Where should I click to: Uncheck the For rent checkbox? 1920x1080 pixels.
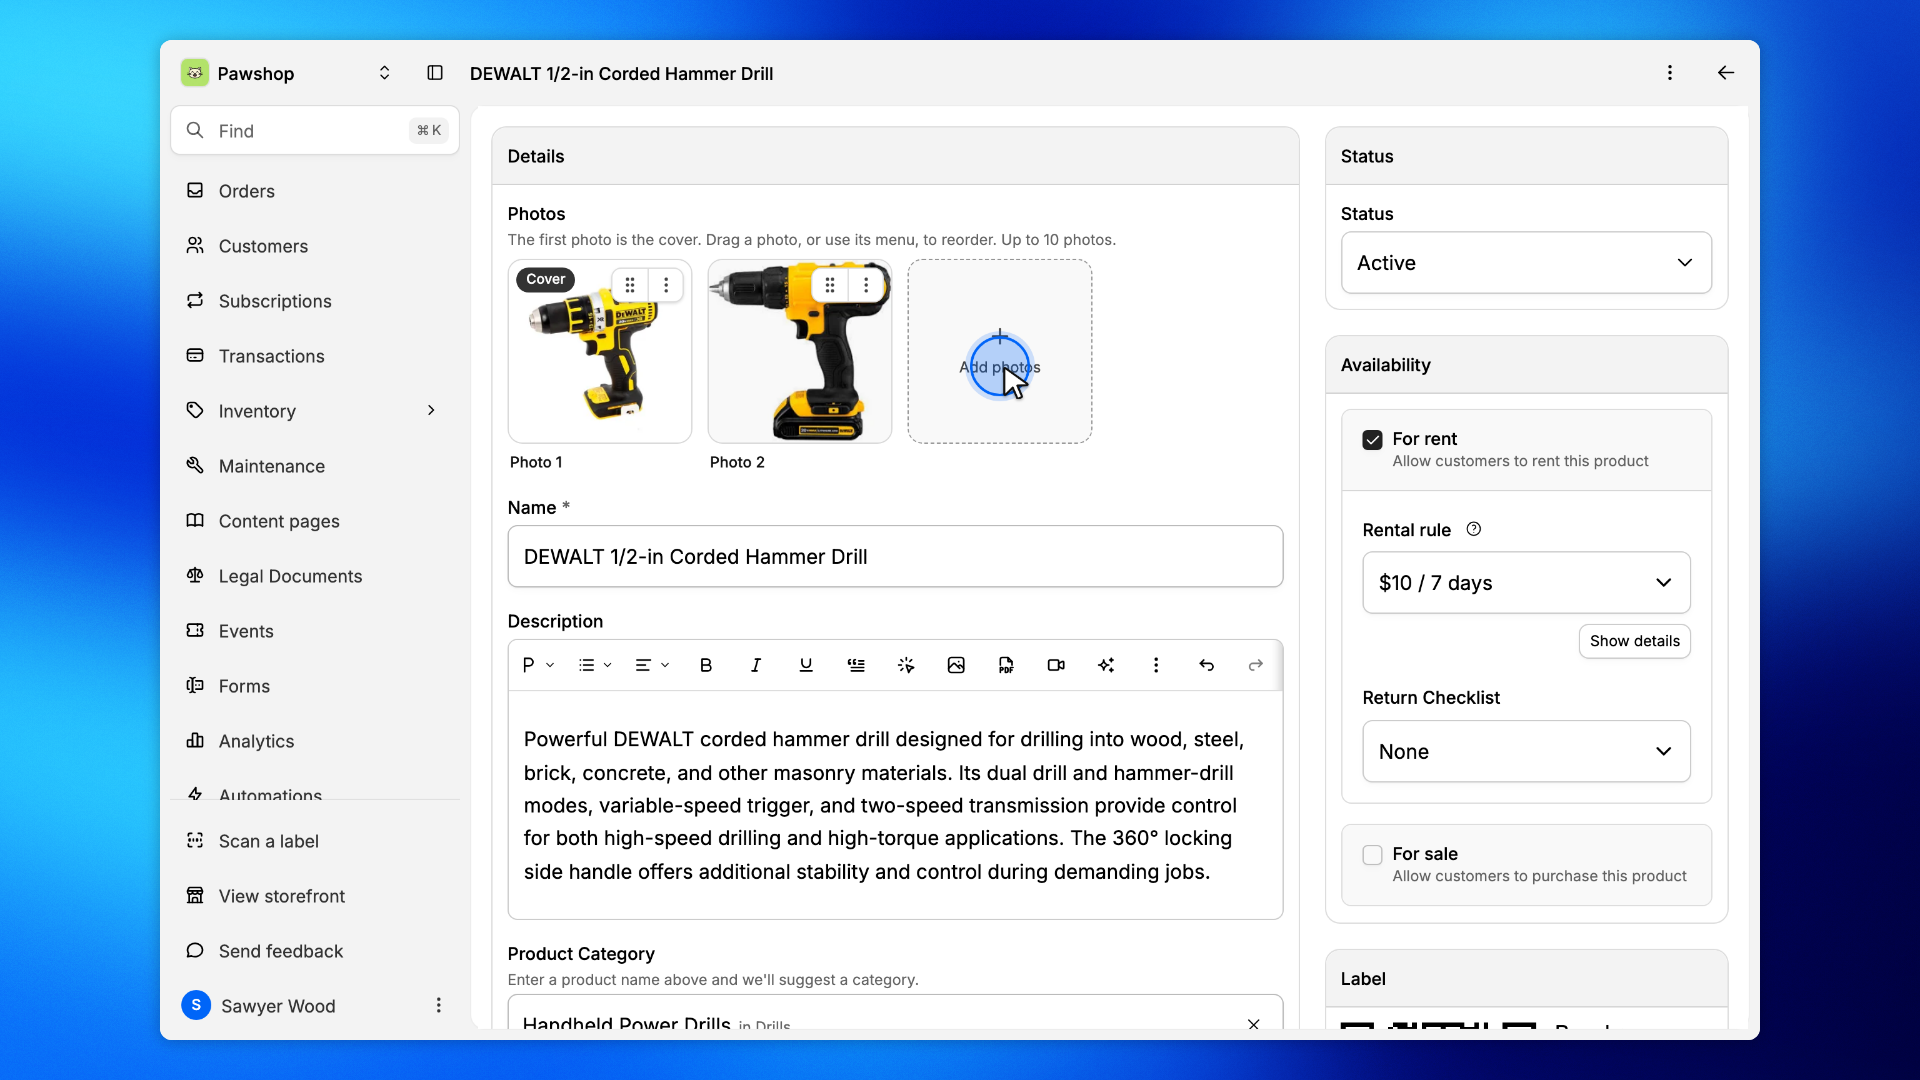[x=1372, y=440]
